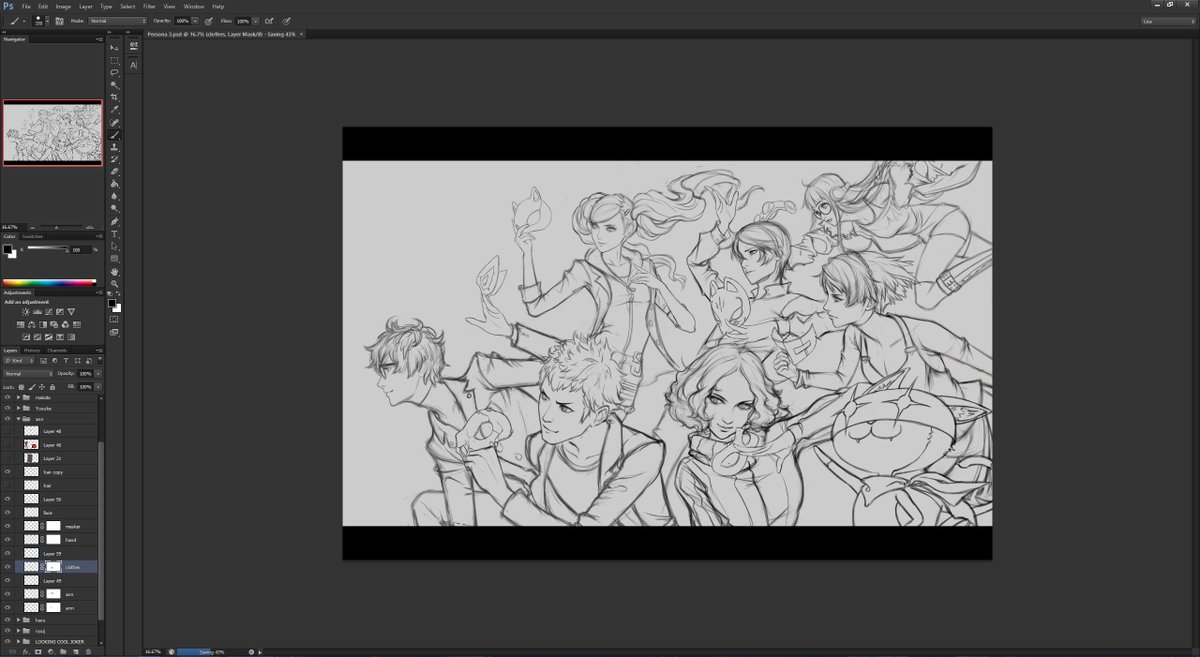The height and width of the screenshot is (657, 1200).
Task: Open the layer blend mode dropdown
Action: point(27,374)
